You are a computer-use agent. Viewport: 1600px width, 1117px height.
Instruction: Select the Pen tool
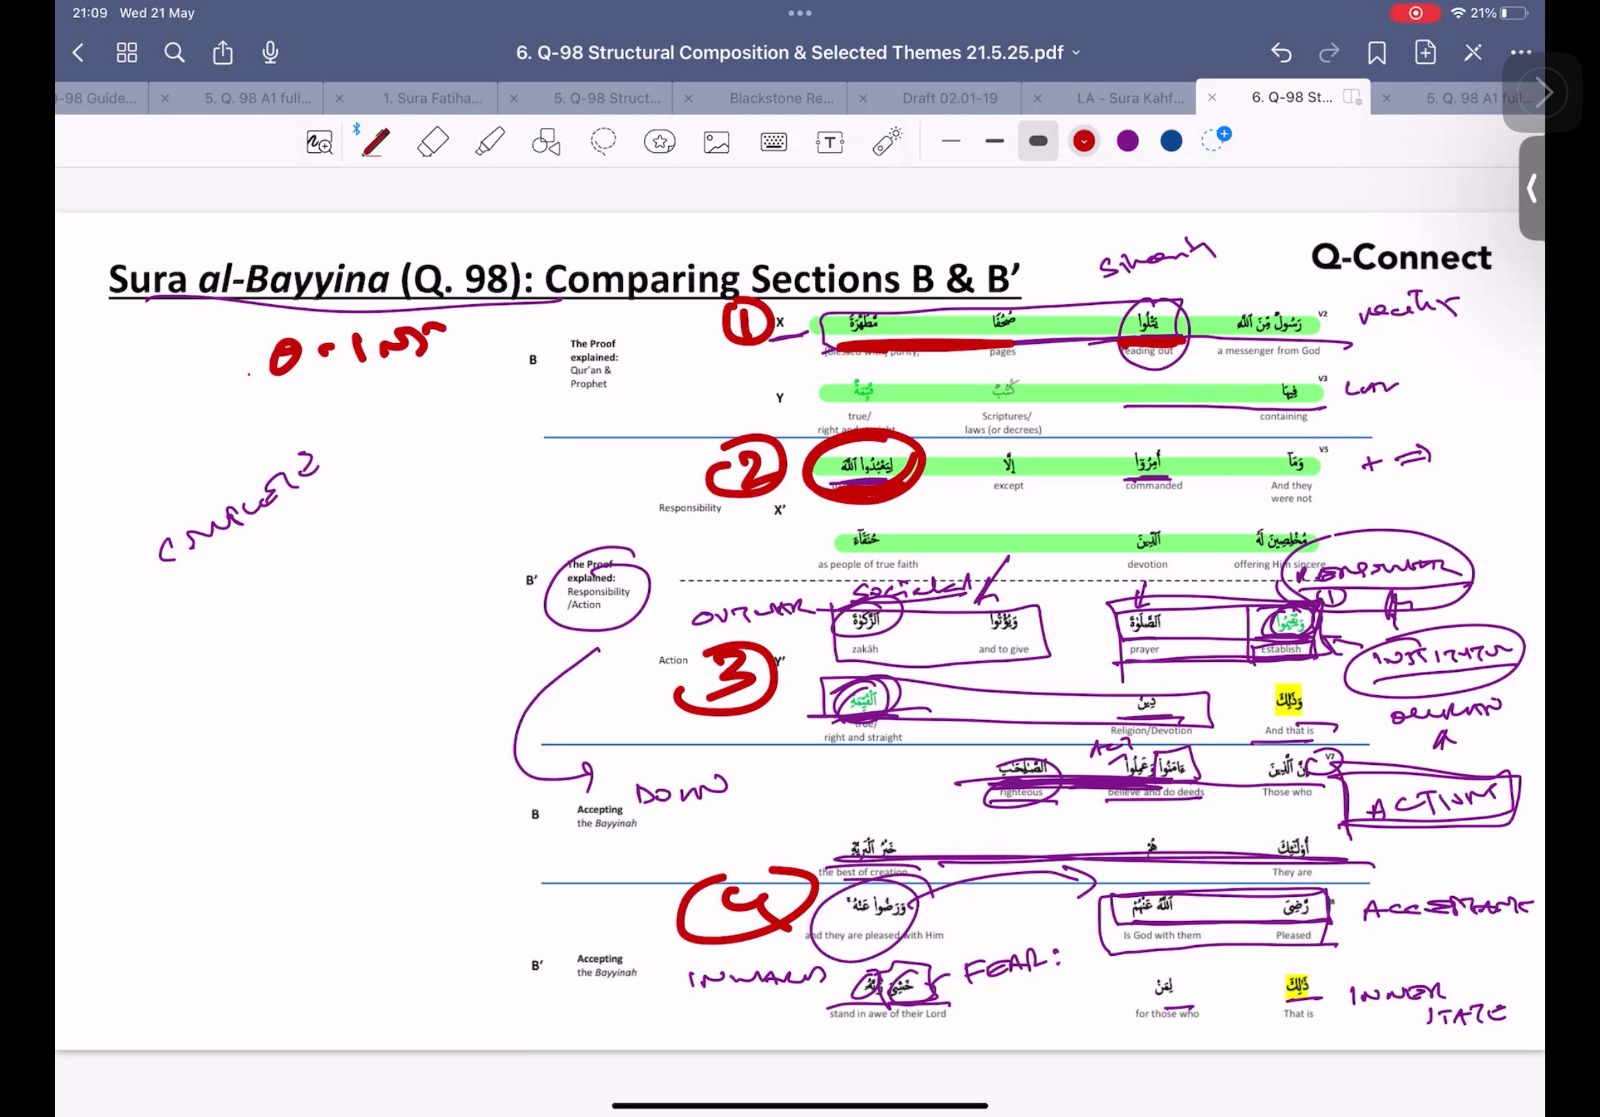coord(376,142)
